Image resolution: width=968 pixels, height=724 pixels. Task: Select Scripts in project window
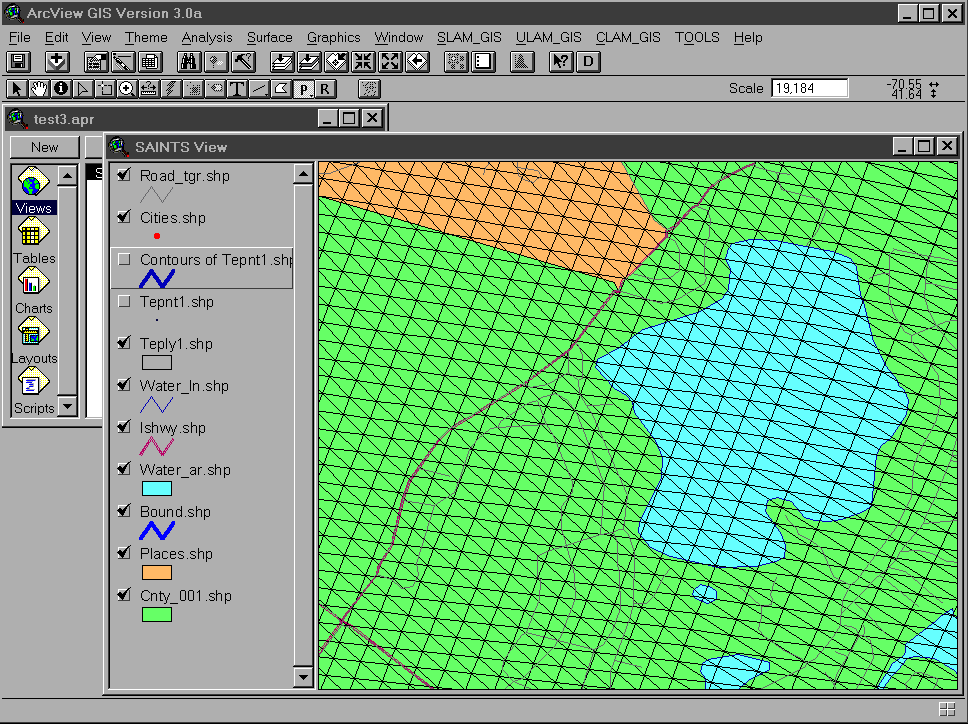pos(33,391)
